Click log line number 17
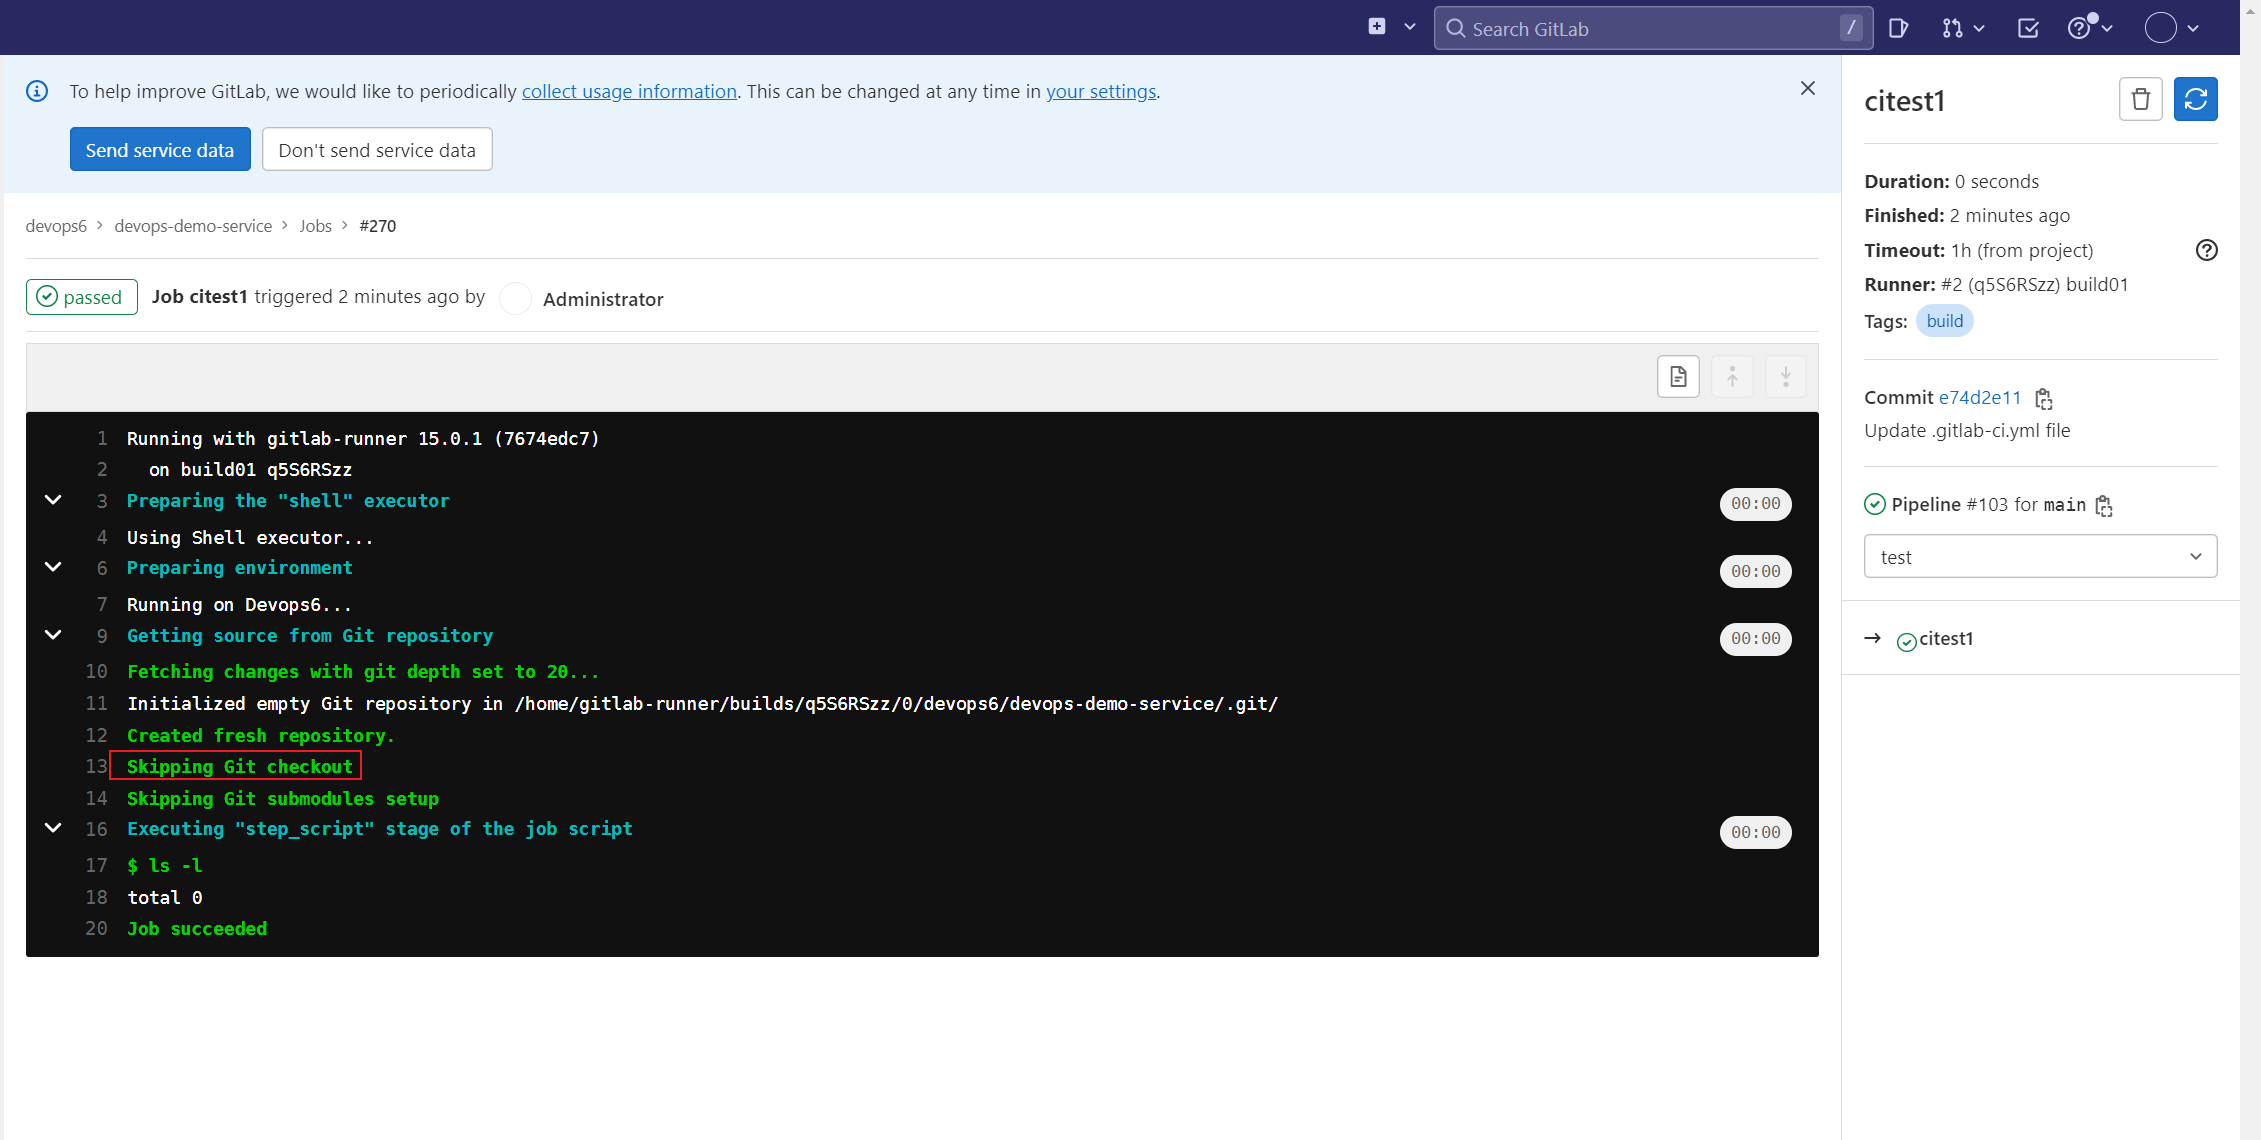The image size is (2261, 1140). (96, 865)
